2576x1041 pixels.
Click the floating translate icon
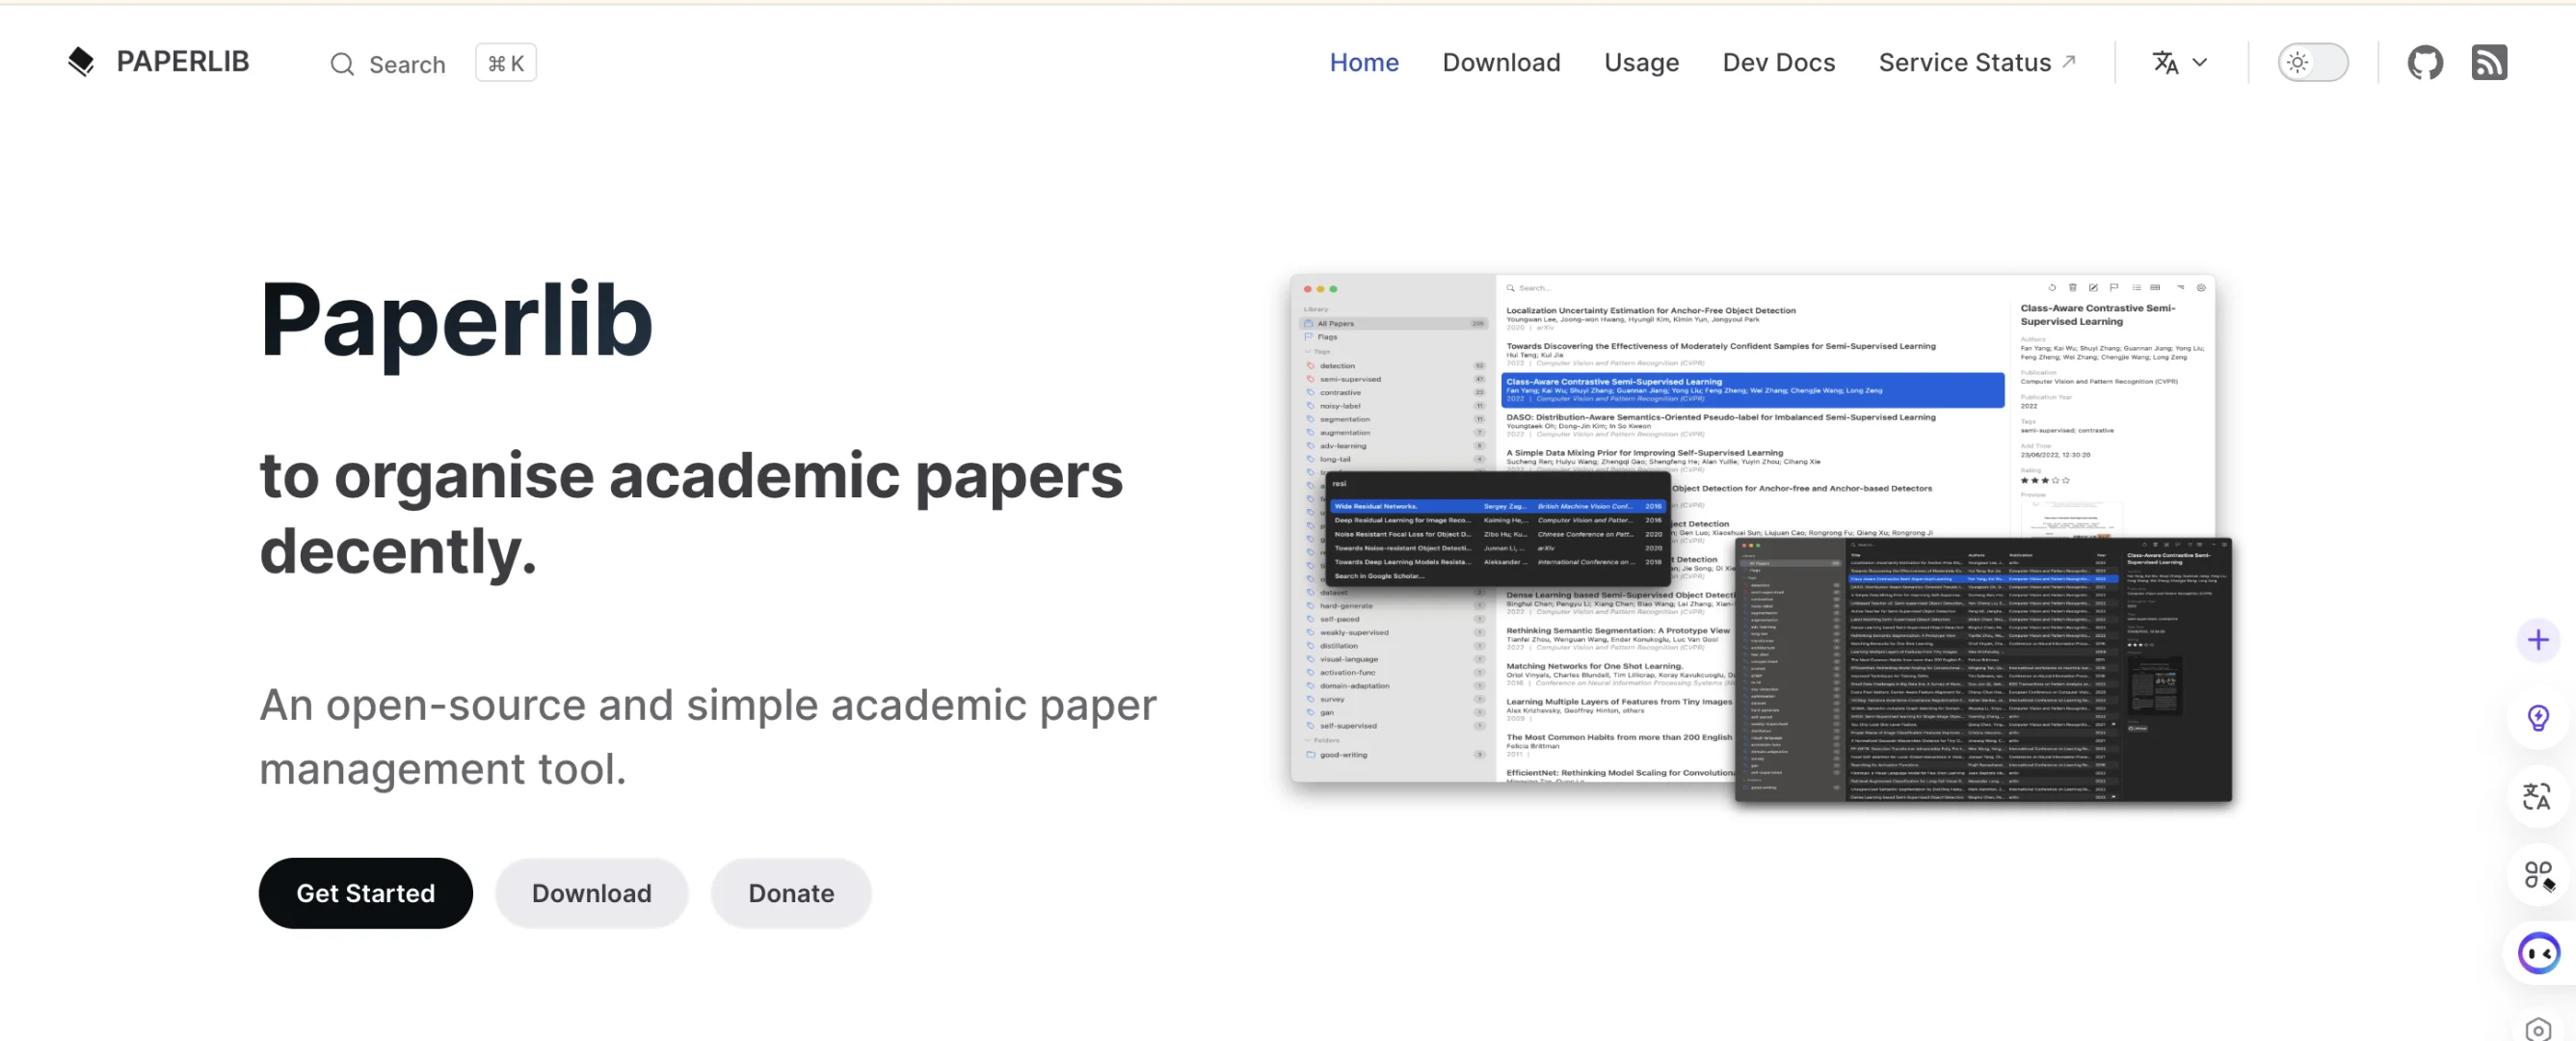[2537, 796]
